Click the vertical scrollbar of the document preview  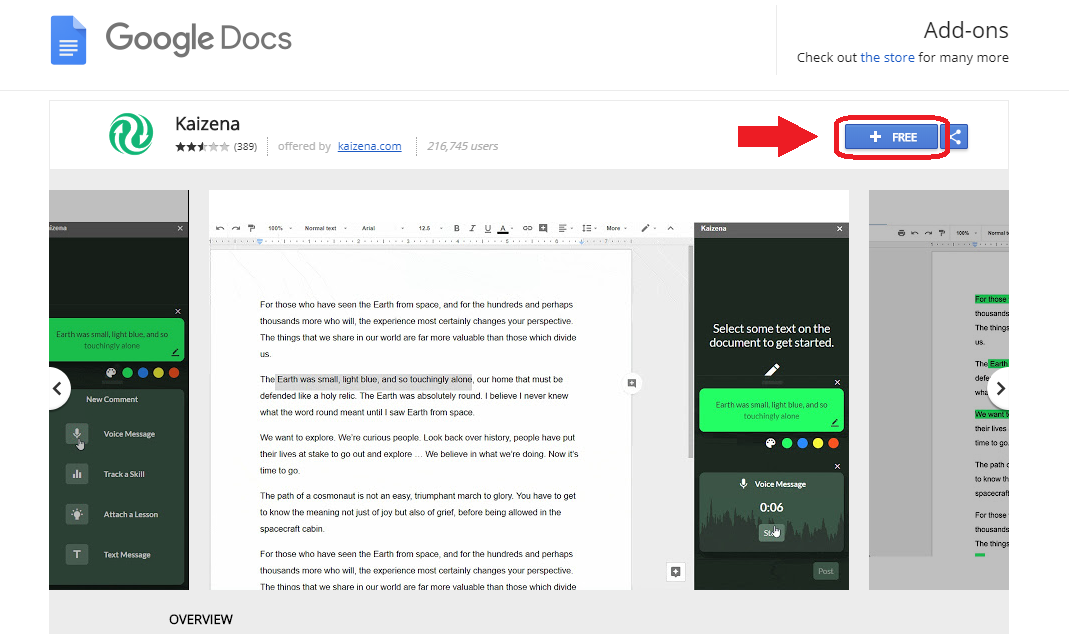click(691, 351)
